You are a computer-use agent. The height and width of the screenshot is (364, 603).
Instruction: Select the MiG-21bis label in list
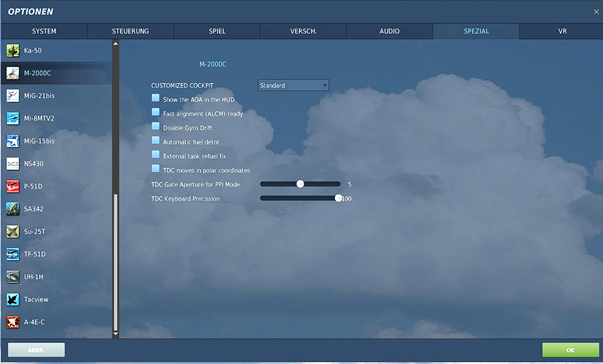click(39, 96)
